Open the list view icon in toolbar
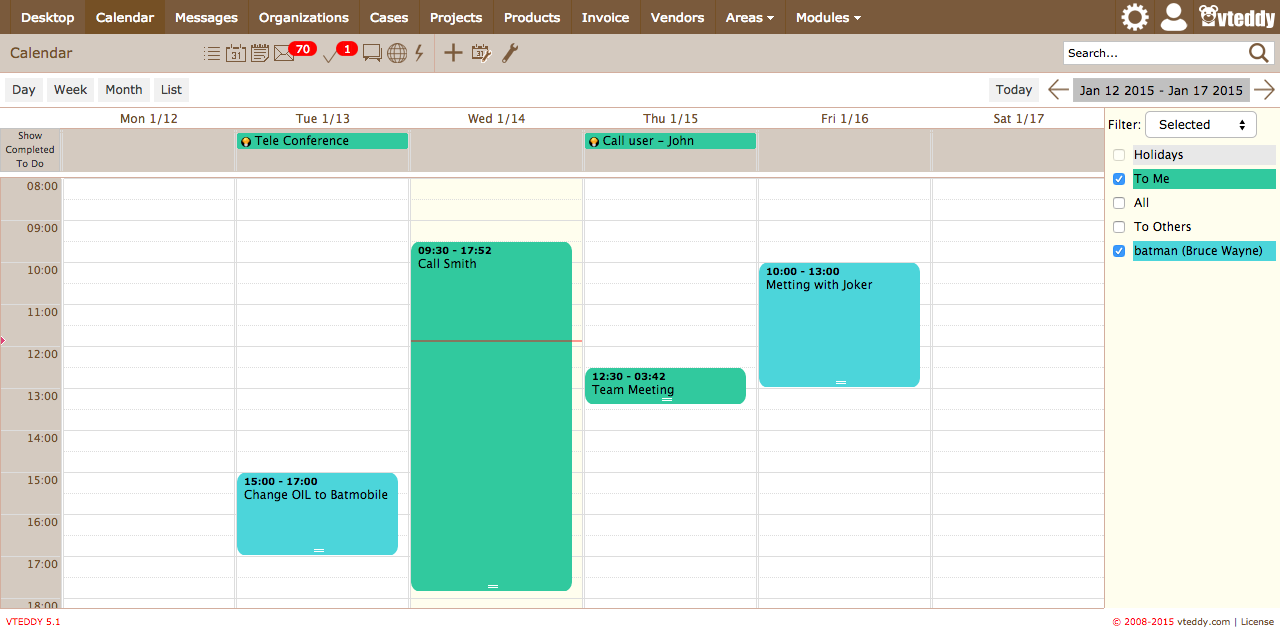 pyautogui.click(x=212, y=54)
